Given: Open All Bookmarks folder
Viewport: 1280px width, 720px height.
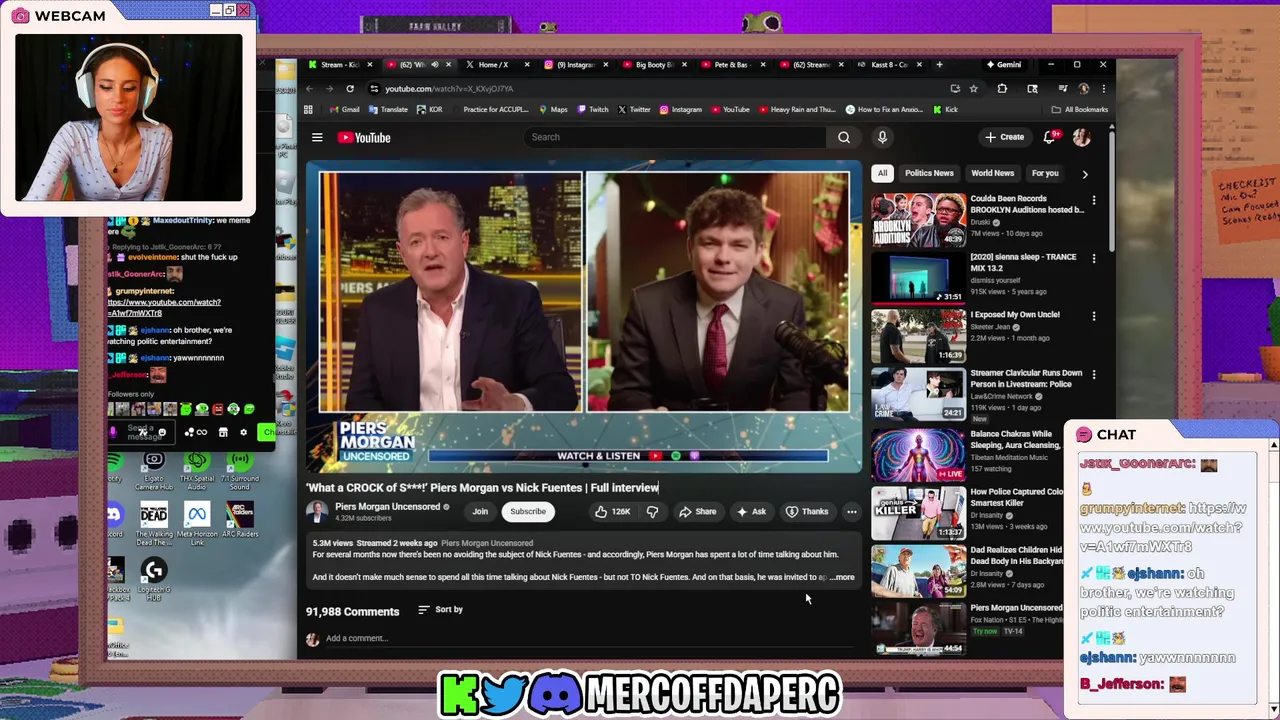Looking at the screenshot, I should tap(1080, 109).
